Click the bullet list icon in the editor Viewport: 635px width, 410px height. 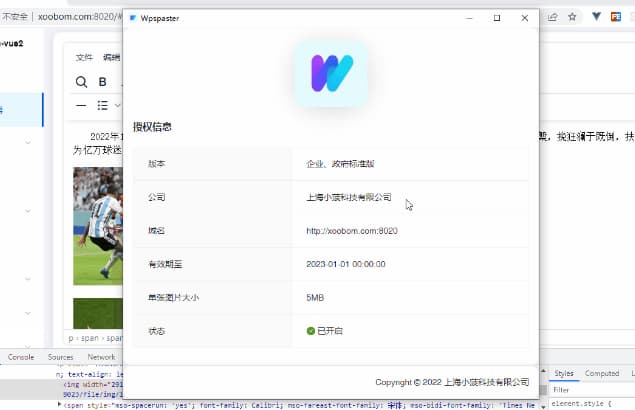pos(102,106)
